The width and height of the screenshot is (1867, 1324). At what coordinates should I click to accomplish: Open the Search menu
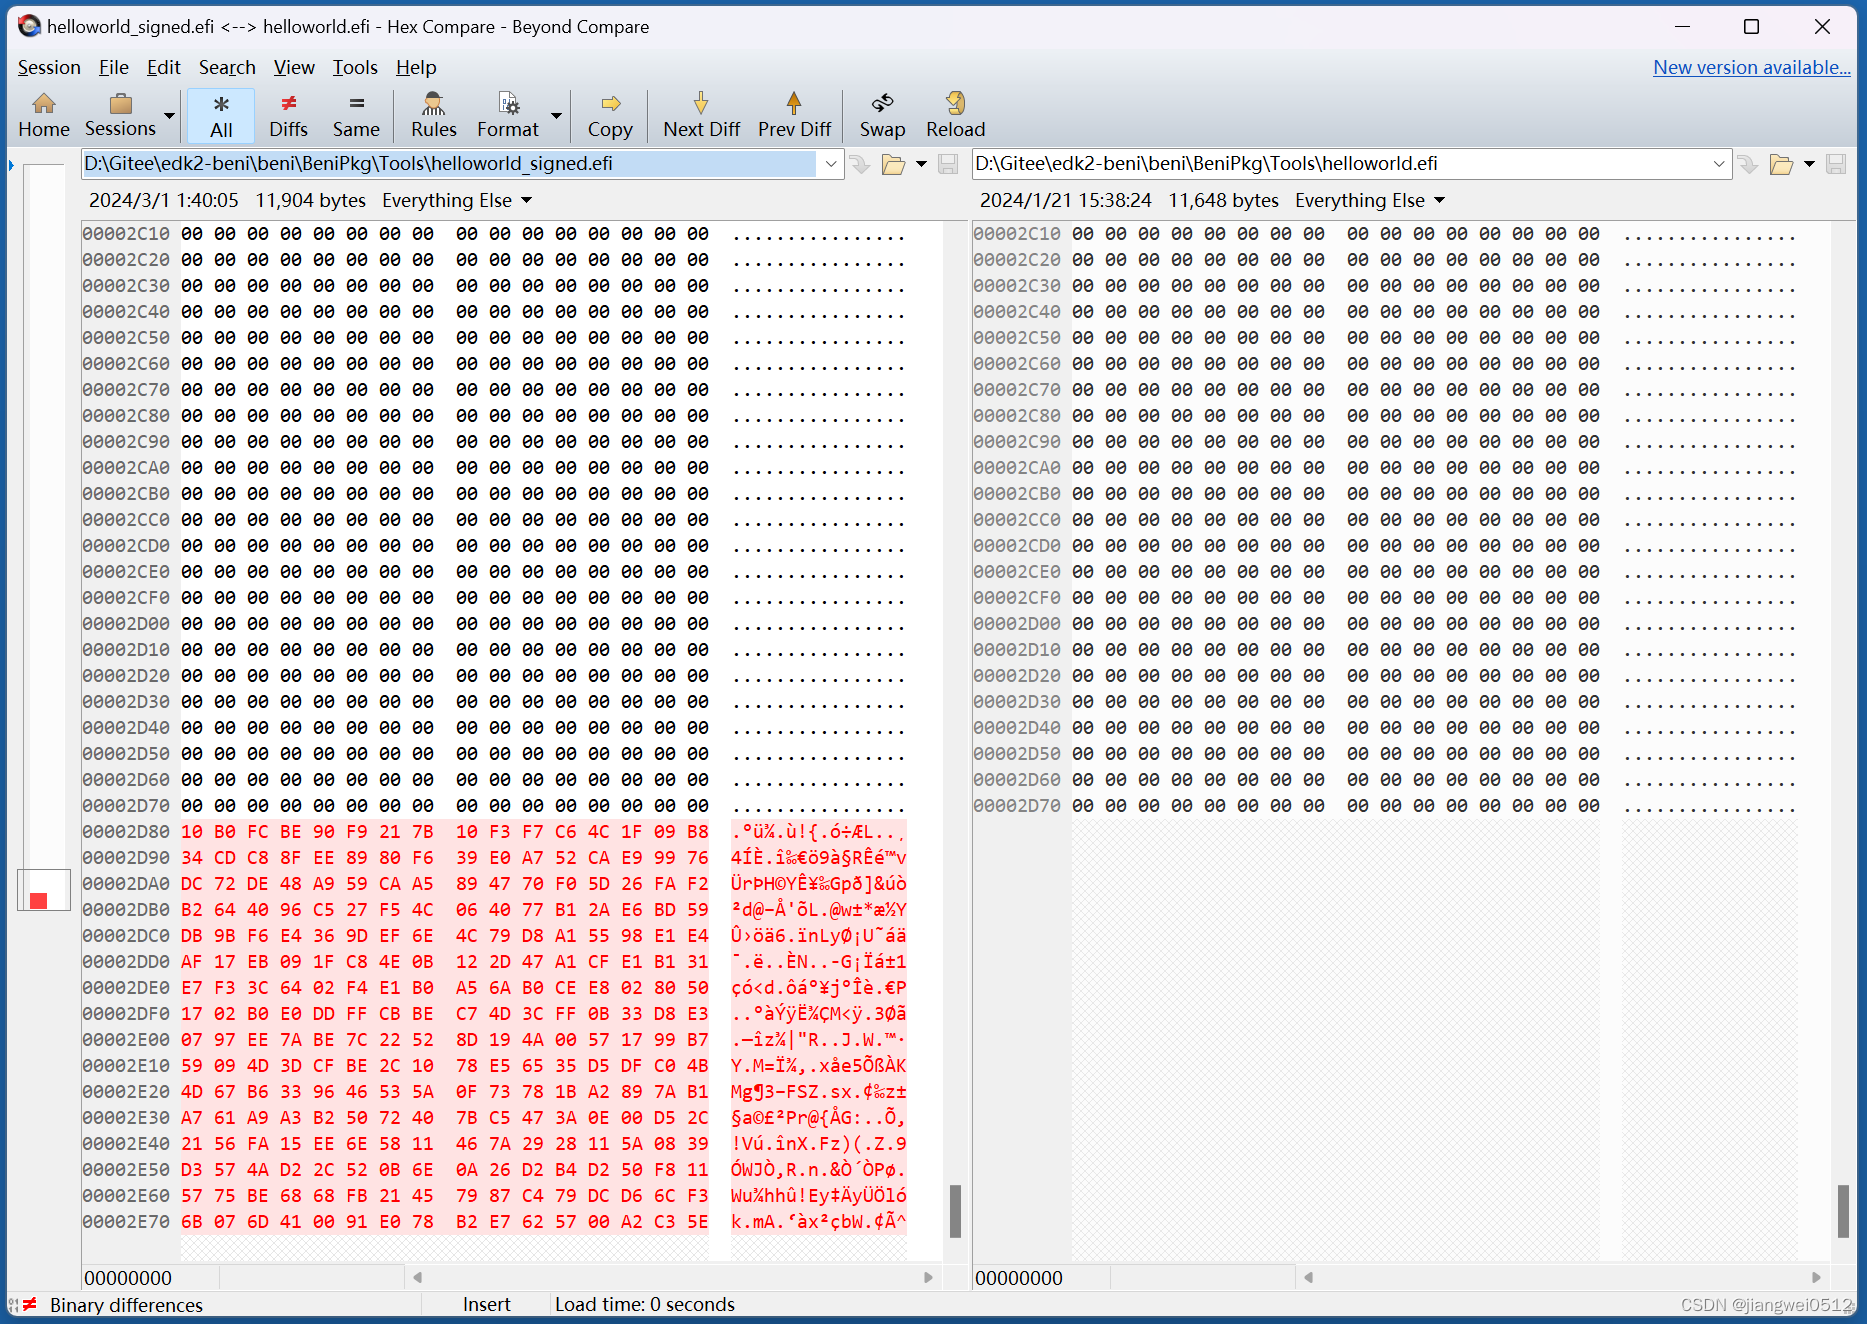pos(227,67)
